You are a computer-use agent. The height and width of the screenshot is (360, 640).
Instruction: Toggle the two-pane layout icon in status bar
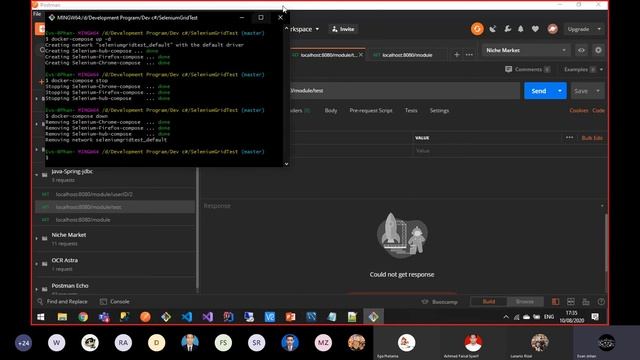point(571,302)
